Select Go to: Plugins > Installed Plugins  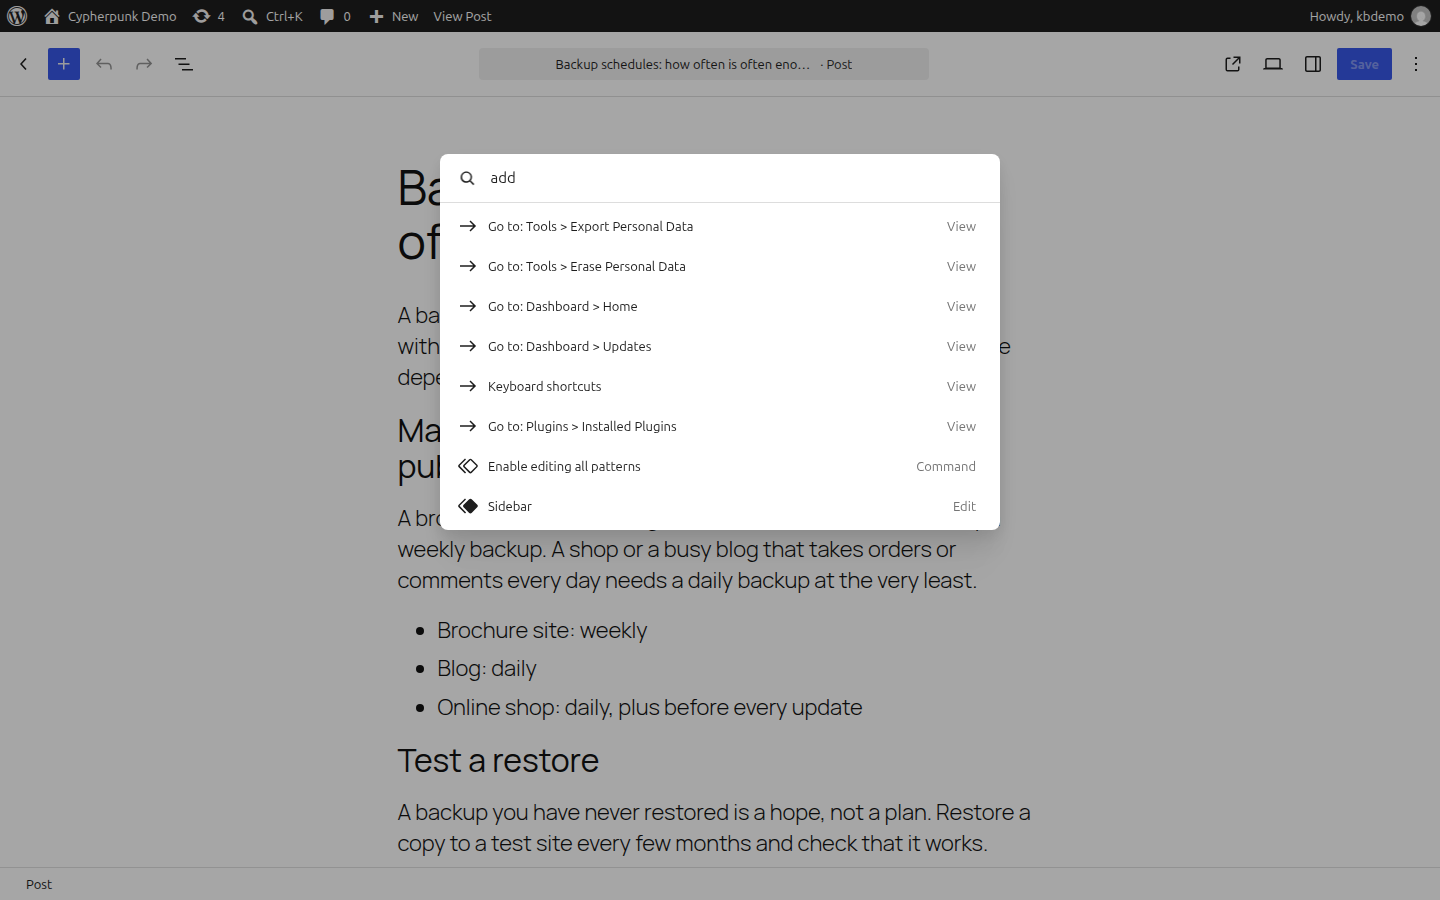pos(720,426)
